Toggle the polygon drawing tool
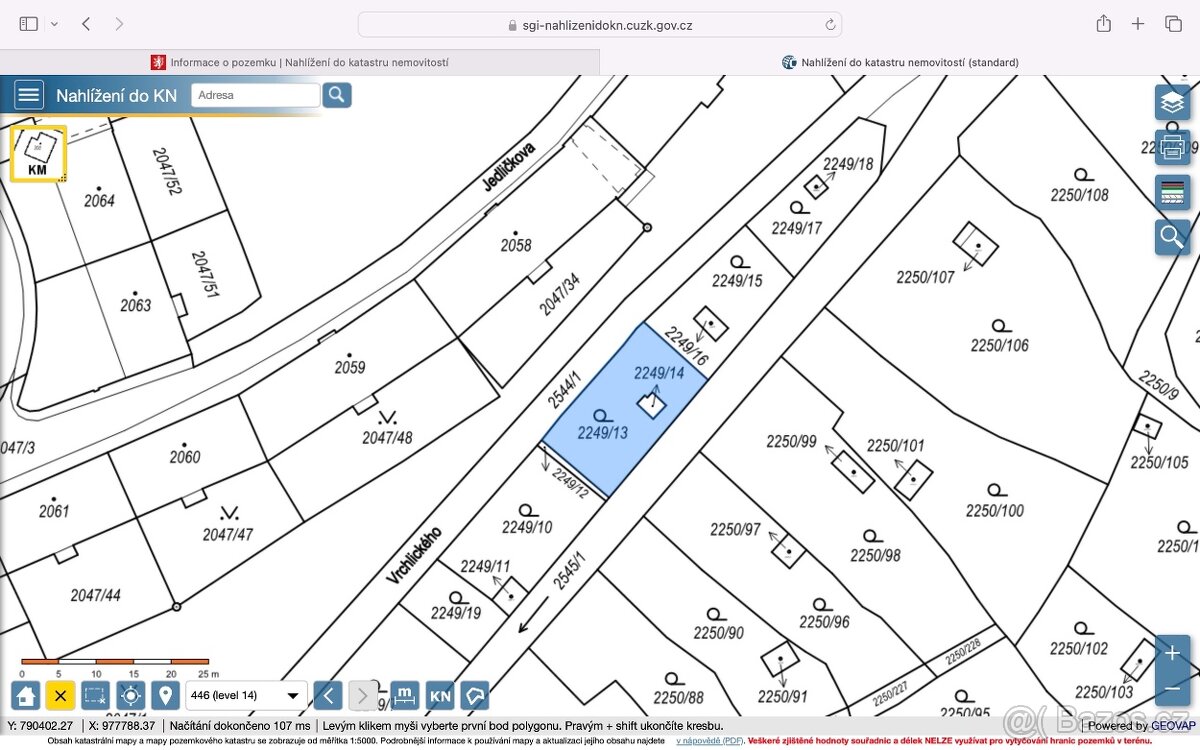 pos(475,694)
